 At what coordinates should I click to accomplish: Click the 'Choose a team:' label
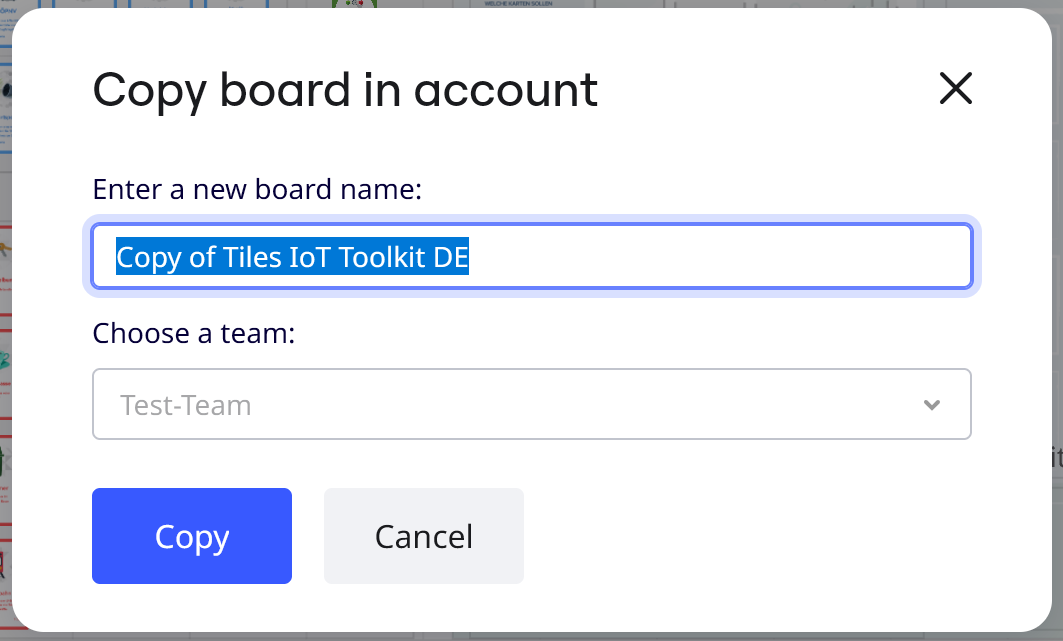194,333
